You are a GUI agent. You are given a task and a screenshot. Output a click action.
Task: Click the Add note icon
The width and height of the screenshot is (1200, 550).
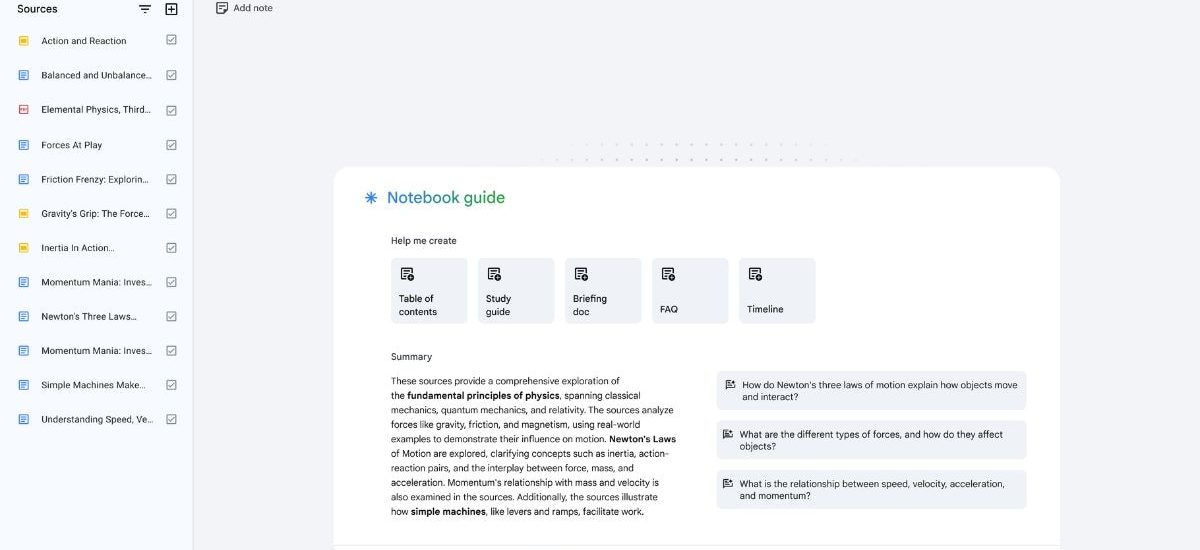(x=222, y=8)
